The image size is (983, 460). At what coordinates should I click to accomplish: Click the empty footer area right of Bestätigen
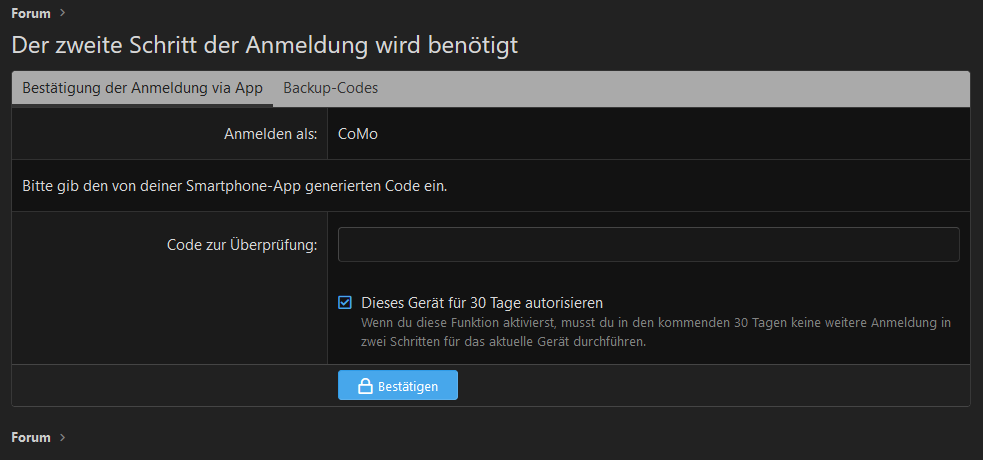pos(710,386)
